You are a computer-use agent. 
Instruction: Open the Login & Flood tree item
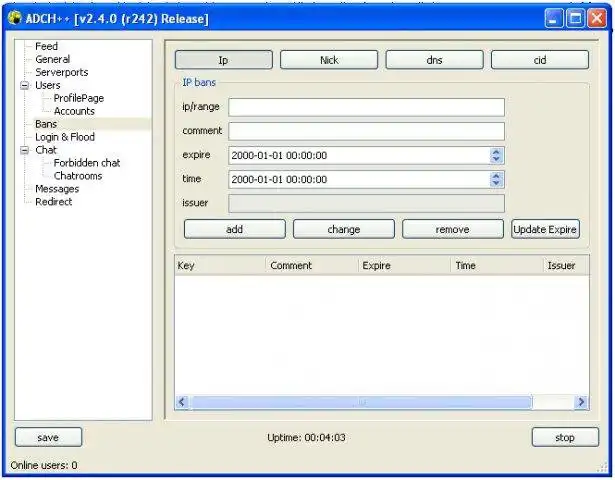pyautogui.click(x=65, y=137)
